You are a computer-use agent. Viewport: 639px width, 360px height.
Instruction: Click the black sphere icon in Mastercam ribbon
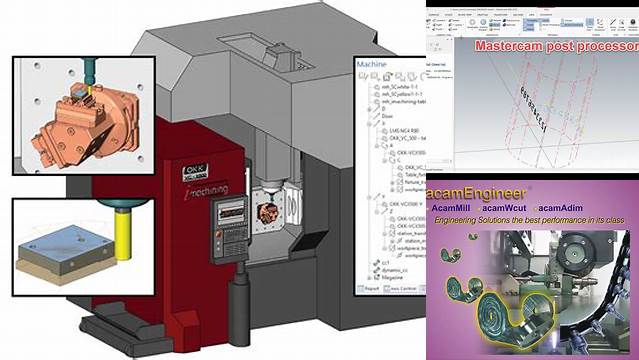click(x=633, y=22)
